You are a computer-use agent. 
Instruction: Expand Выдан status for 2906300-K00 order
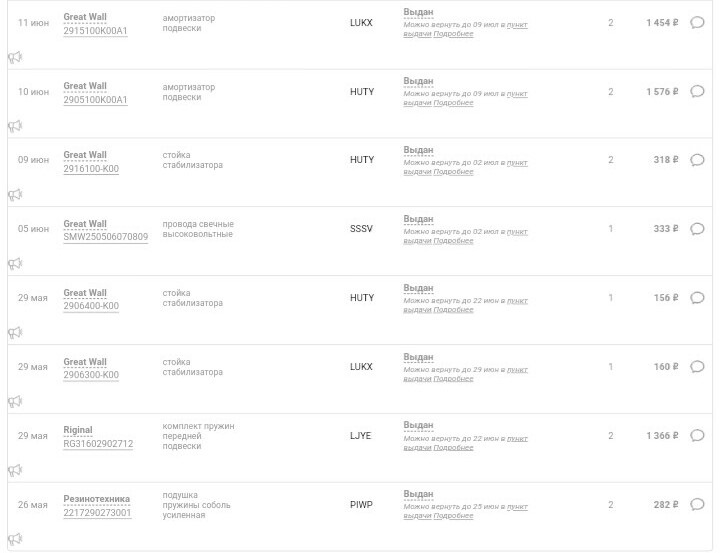pos(418,357)
